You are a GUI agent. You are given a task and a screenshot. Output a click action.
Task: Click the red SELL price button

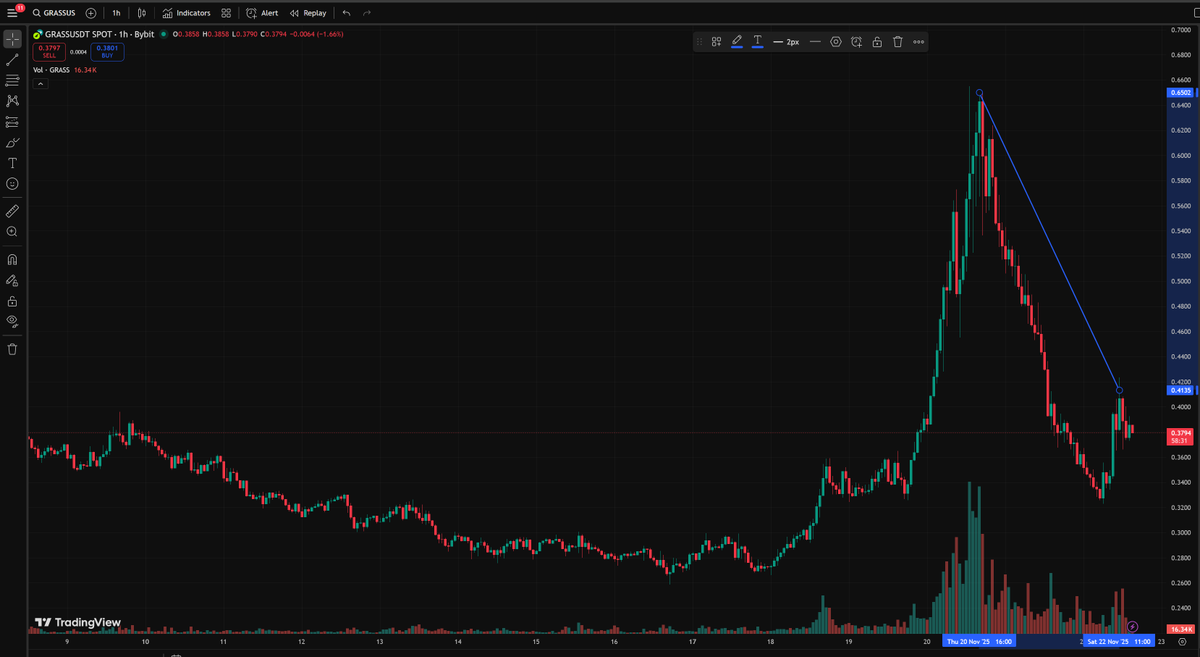coord(49,52)
